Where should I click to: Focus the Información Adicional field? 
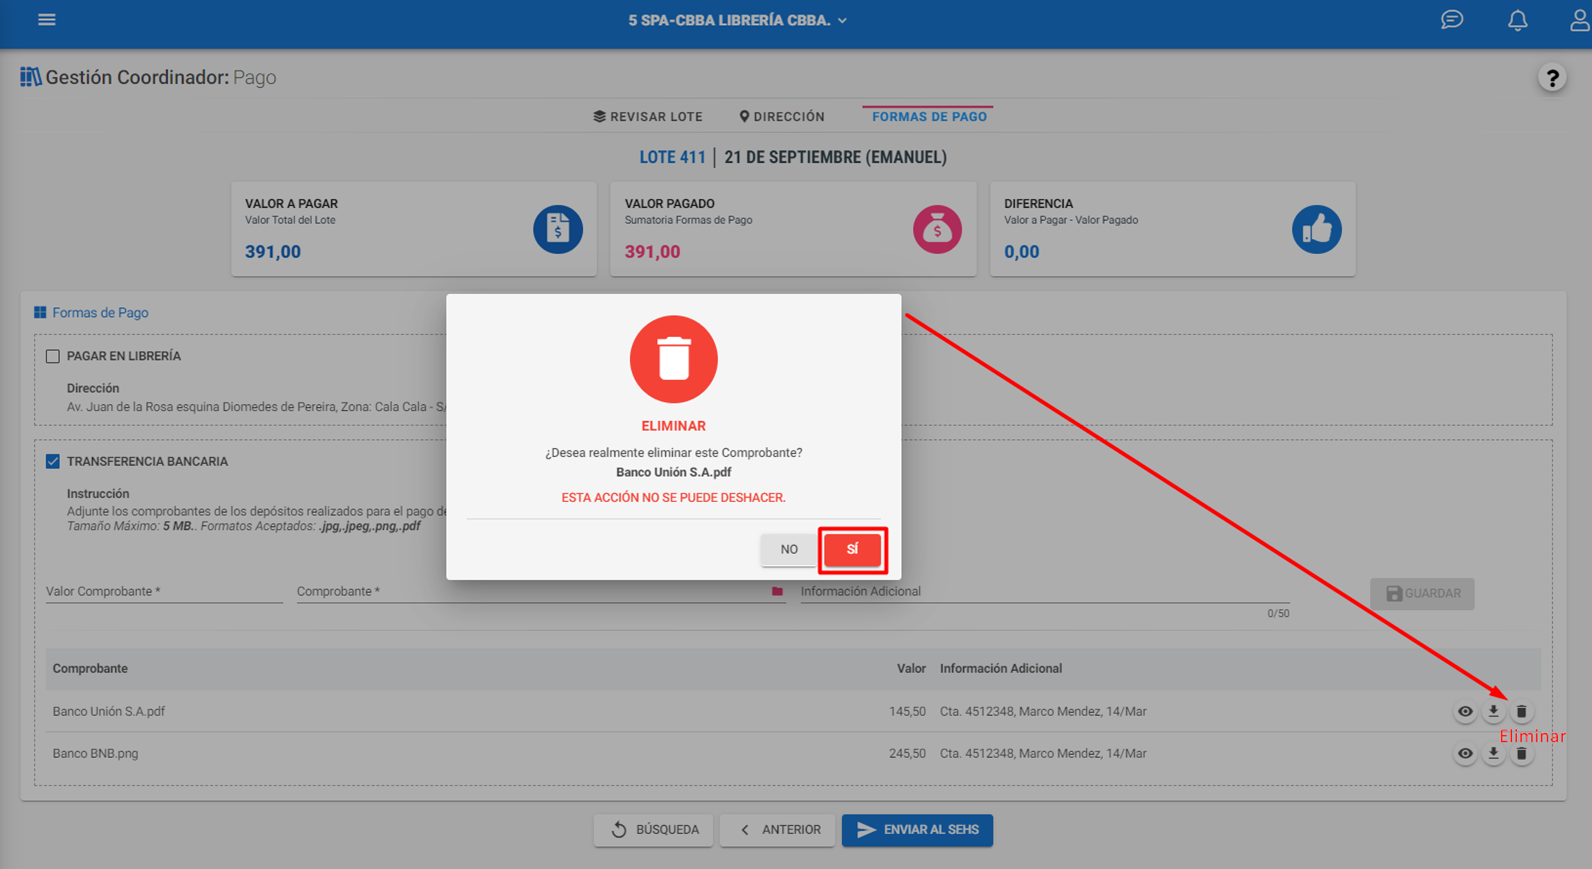click(x=1044, y=591)
